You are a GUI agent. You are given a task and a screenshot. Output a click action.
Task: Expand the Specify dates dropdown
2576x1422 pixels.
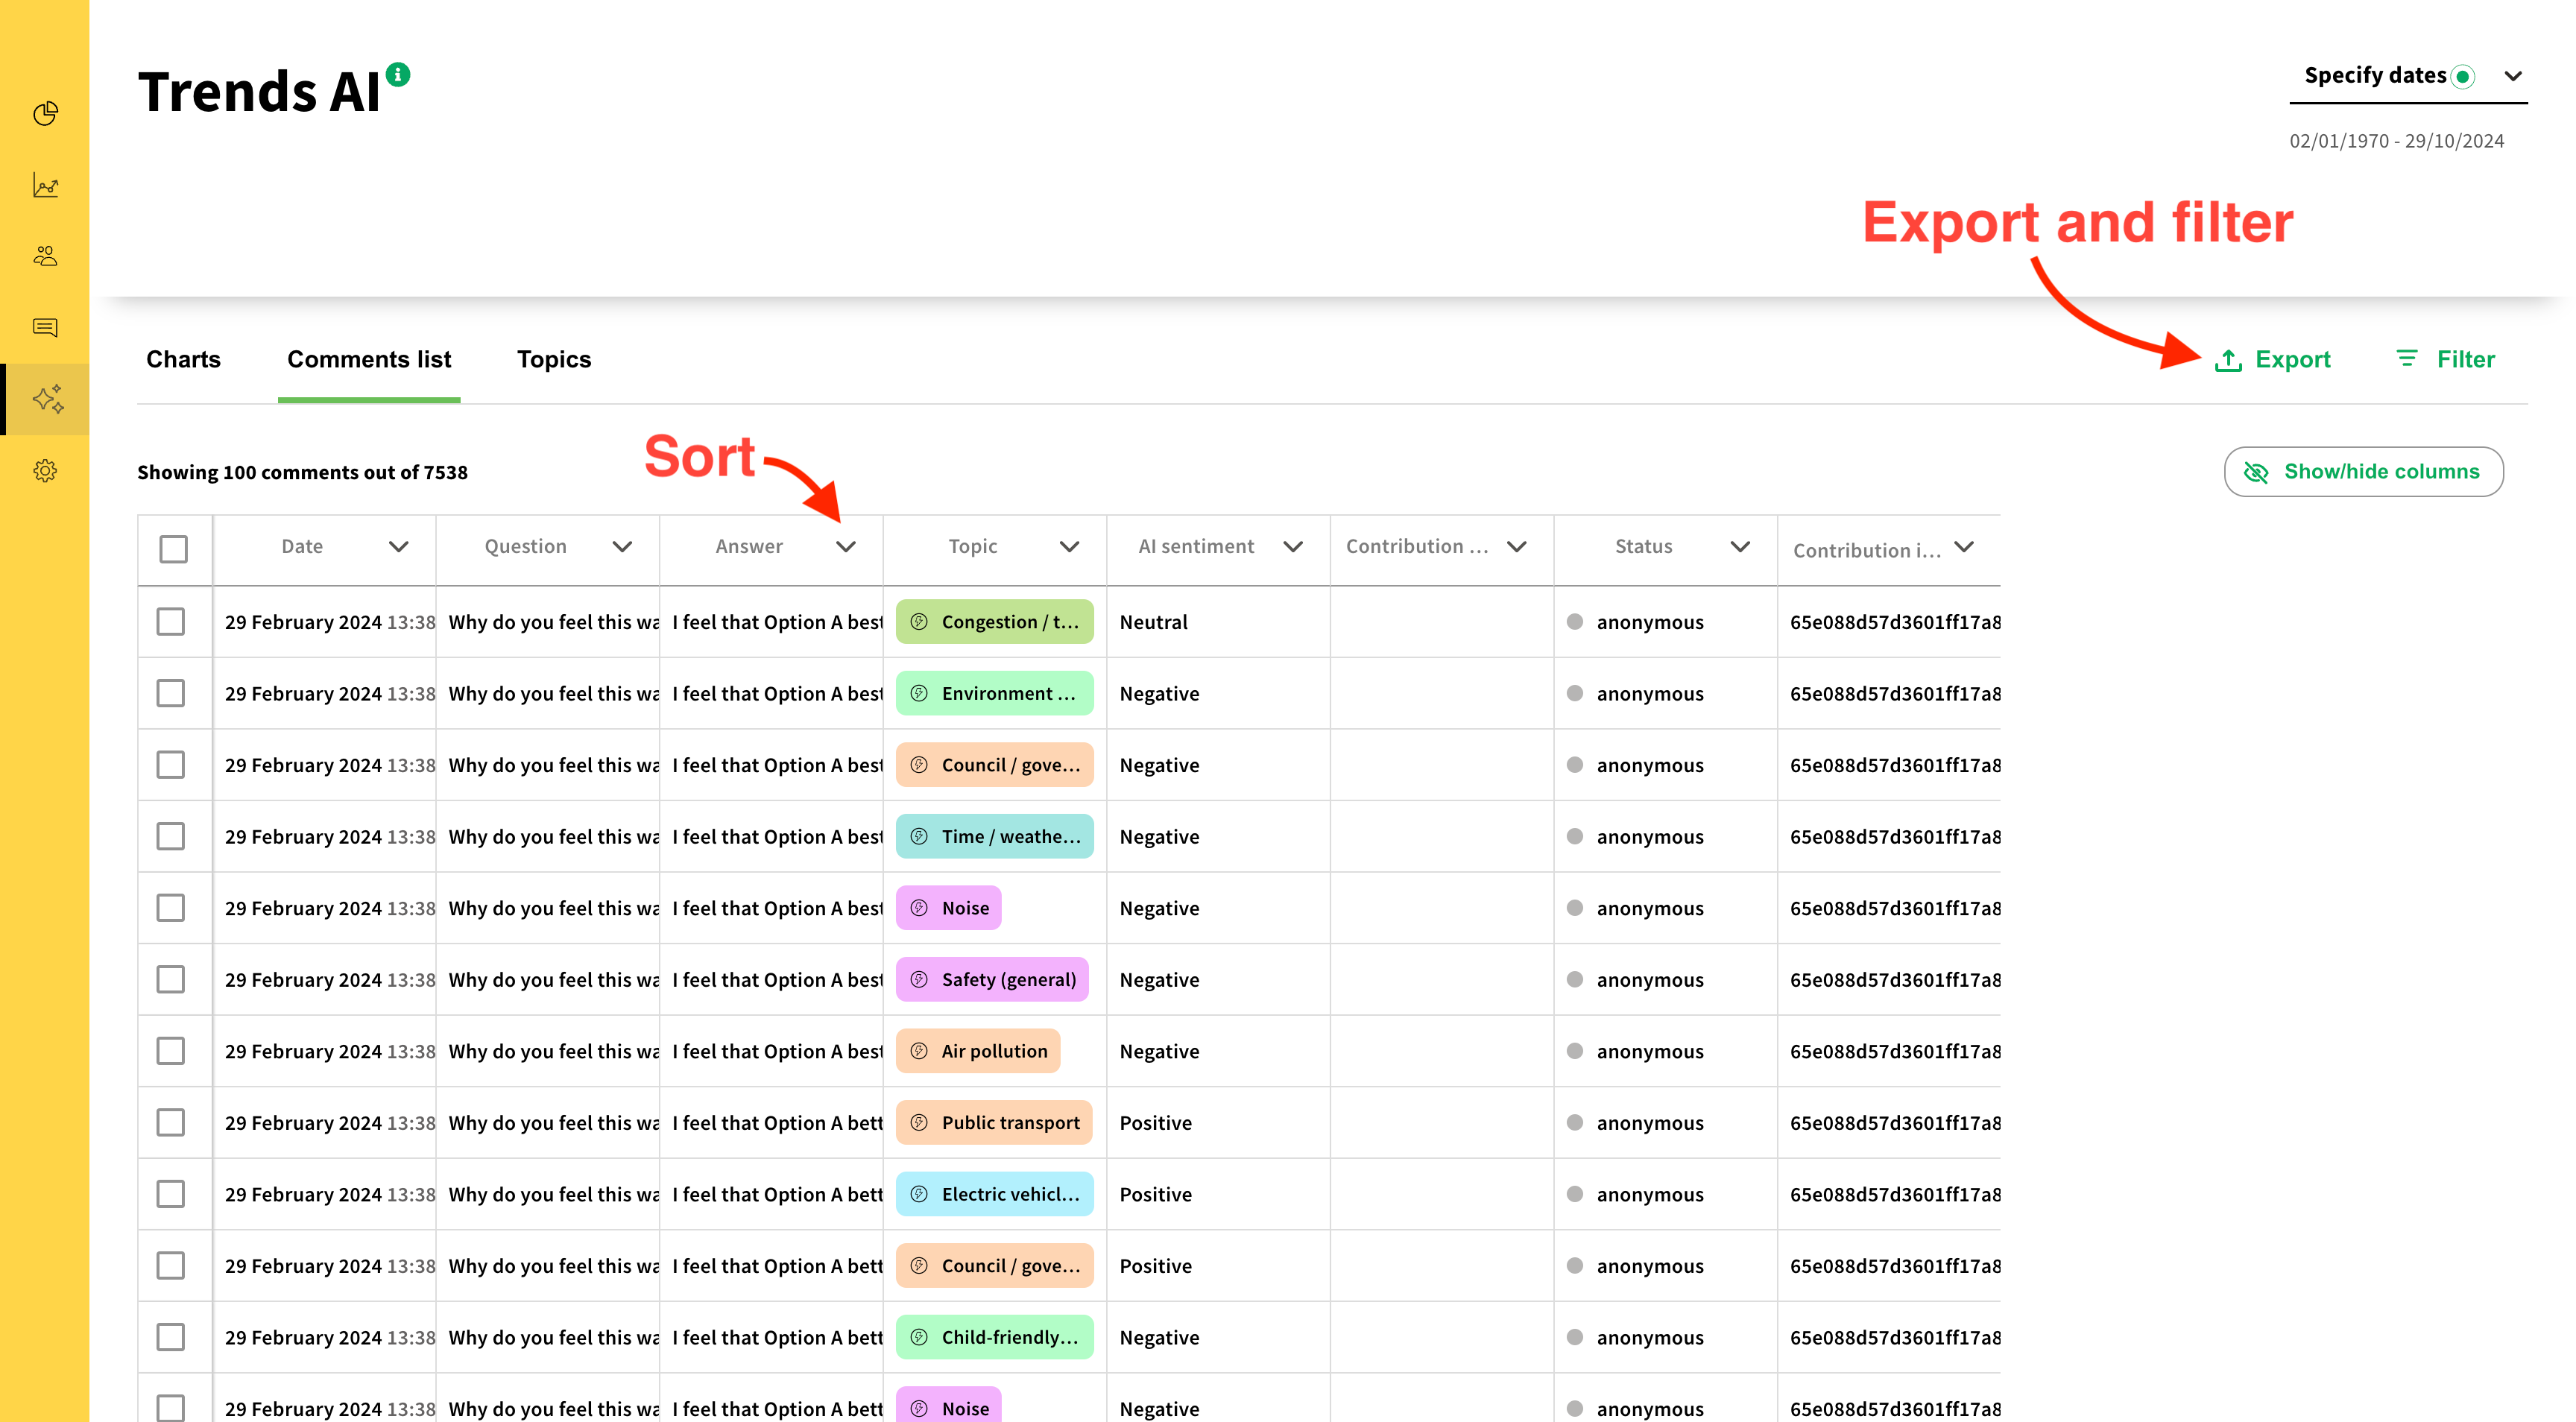pos(2512,76)
